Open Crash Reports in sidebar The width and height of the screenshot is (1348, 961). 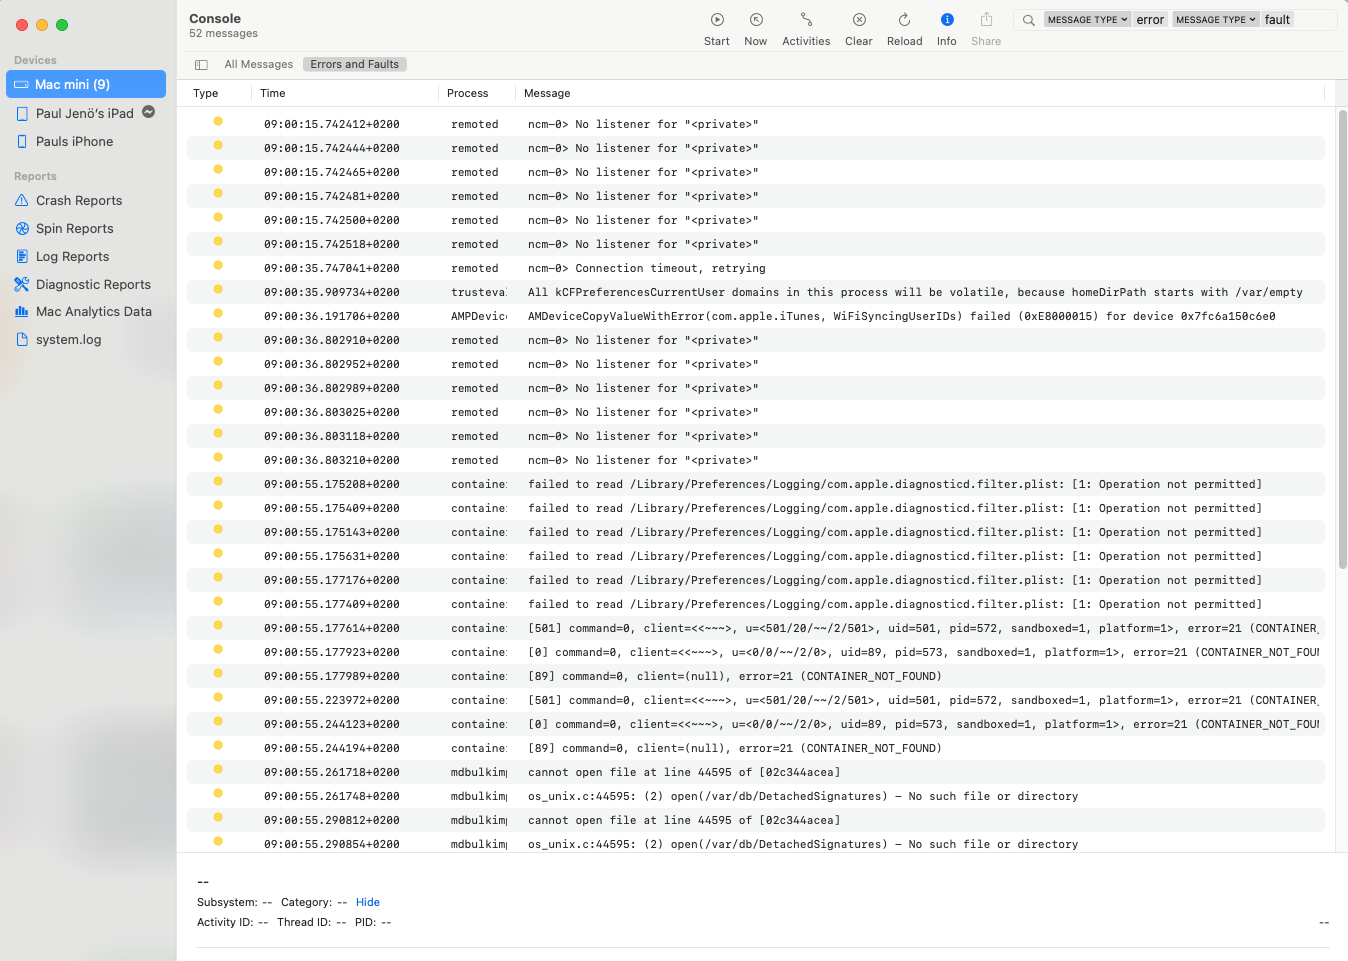(x=79, y=201)
